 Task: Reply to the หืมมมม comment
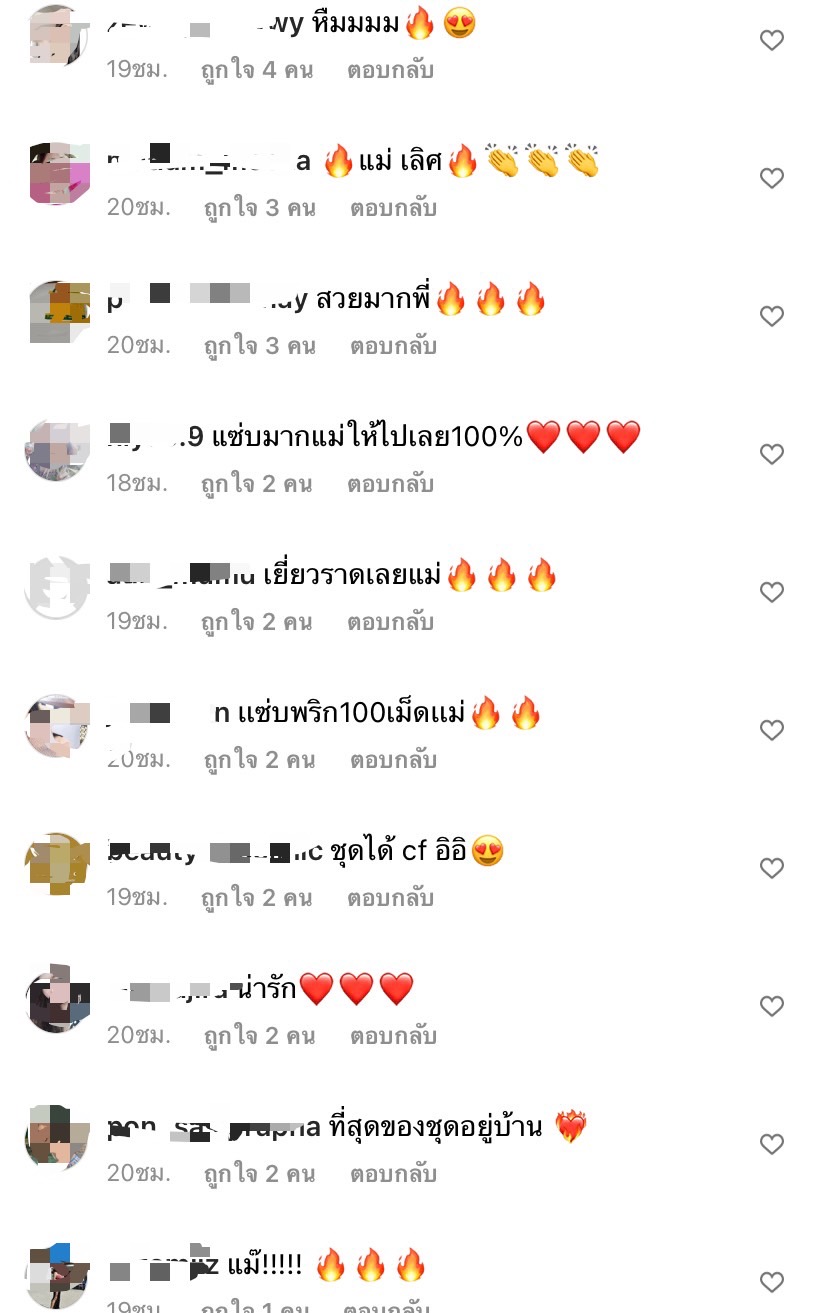(x=391, y=71)
